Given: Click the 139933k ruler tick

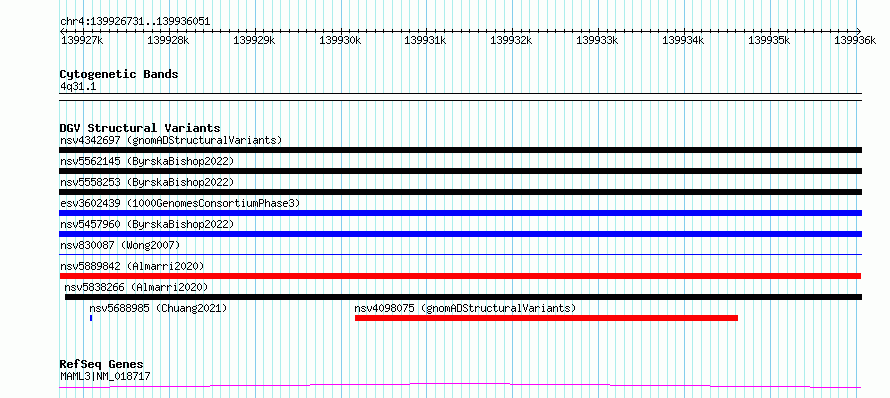Looking at the screenshot, I should [x=598, y=40].
